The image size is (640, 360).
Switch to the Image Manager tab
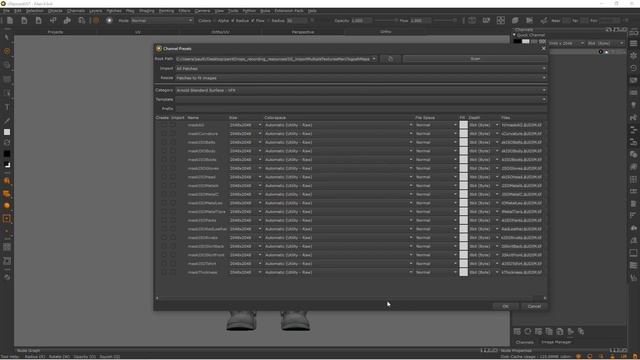(556, 342)
